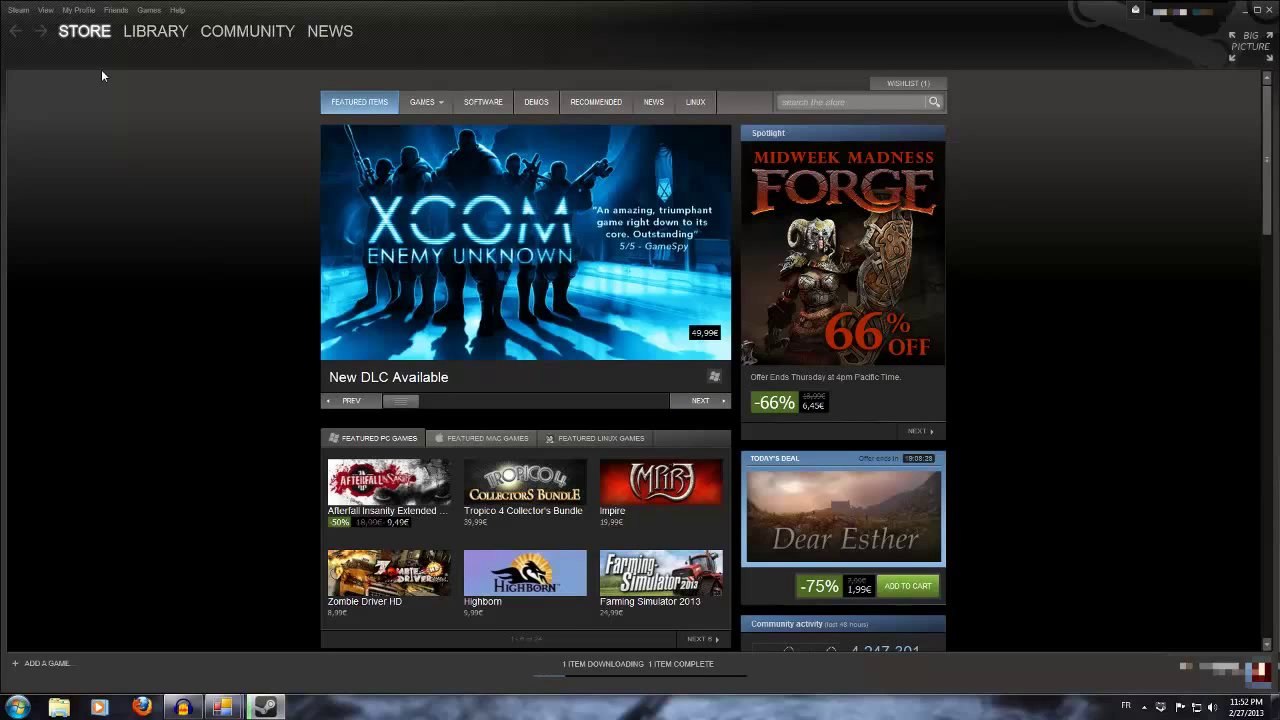This screenshot has height=720, width=1280.
Task: Click the download progress bar at the bottom
Action: point(640,676)
